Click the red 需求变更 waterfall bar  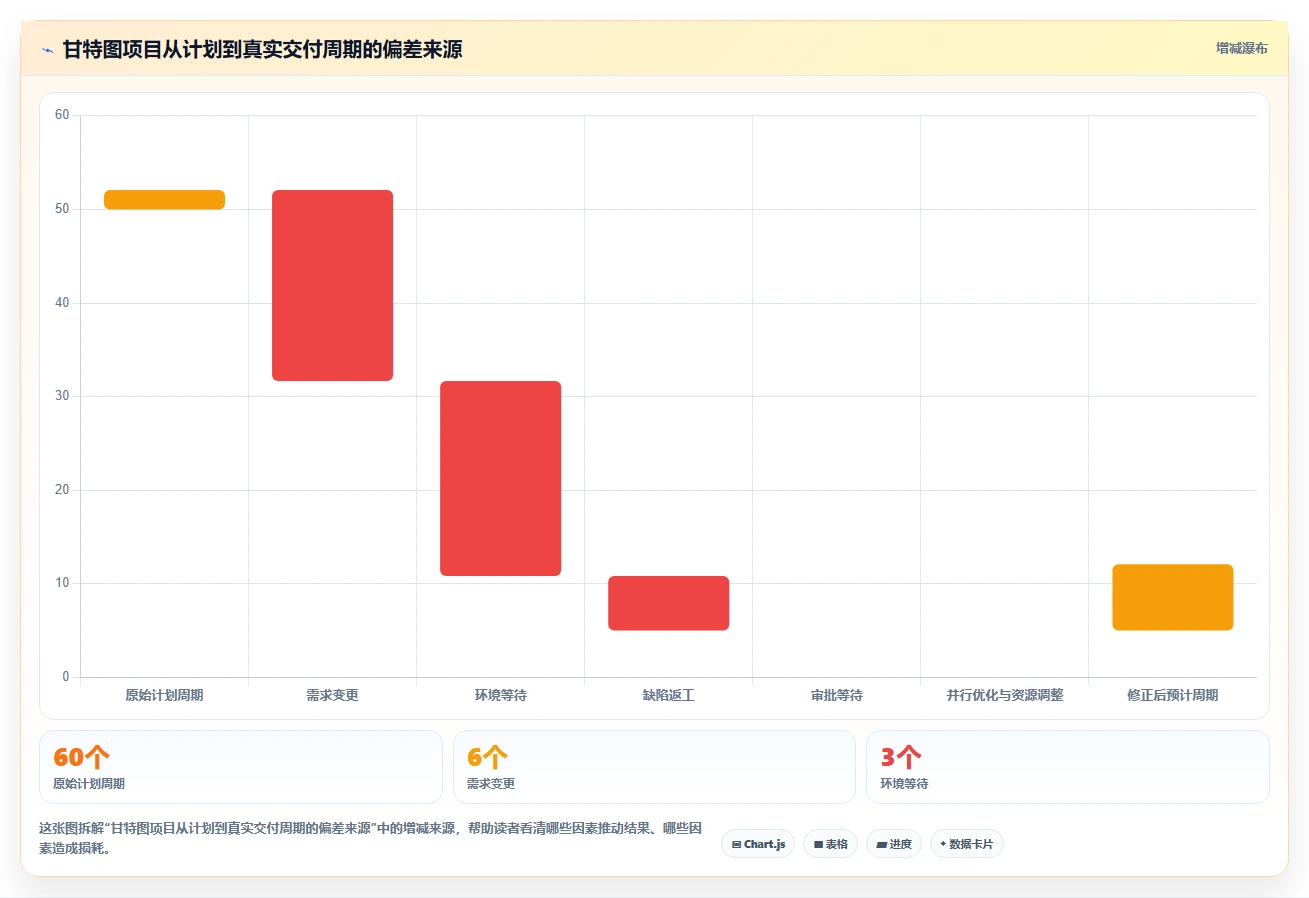(x=332, y=285)
